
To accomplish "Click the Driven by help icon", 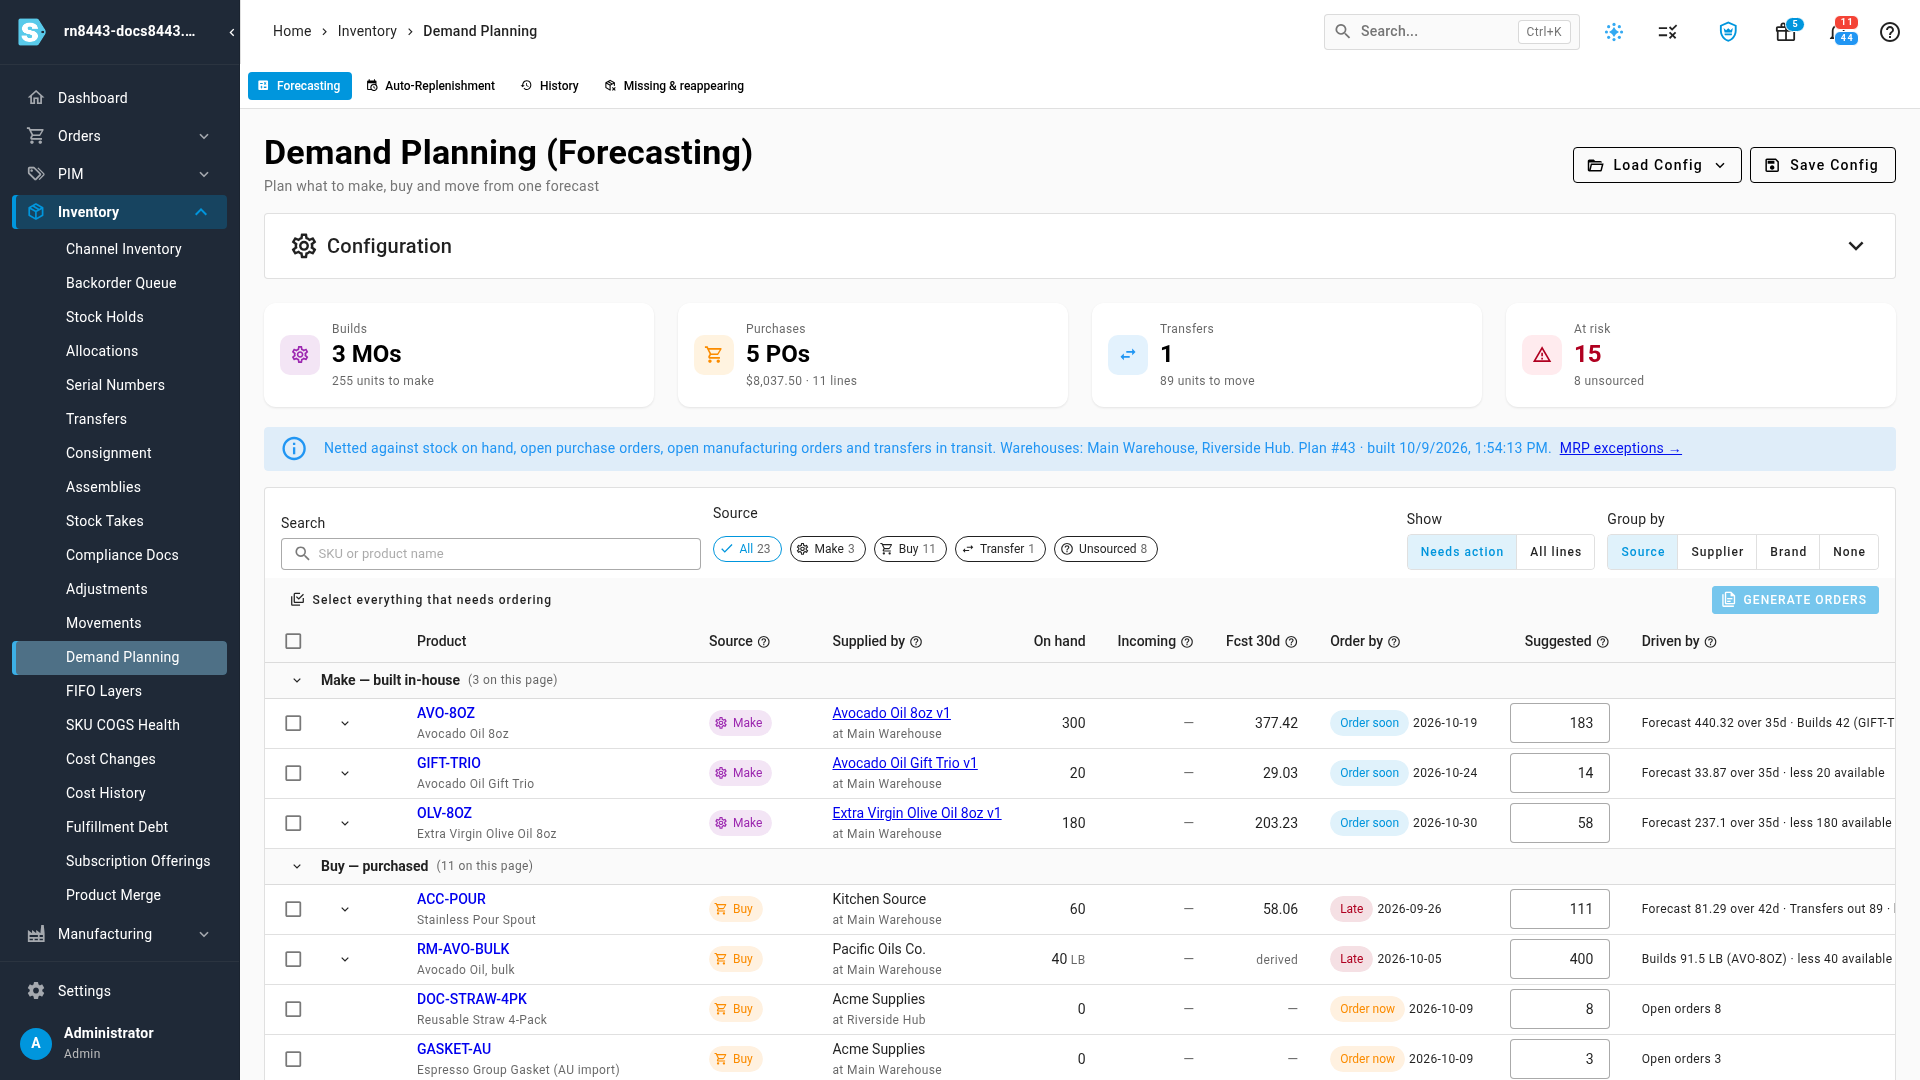I will click(x=1710, y=642).
